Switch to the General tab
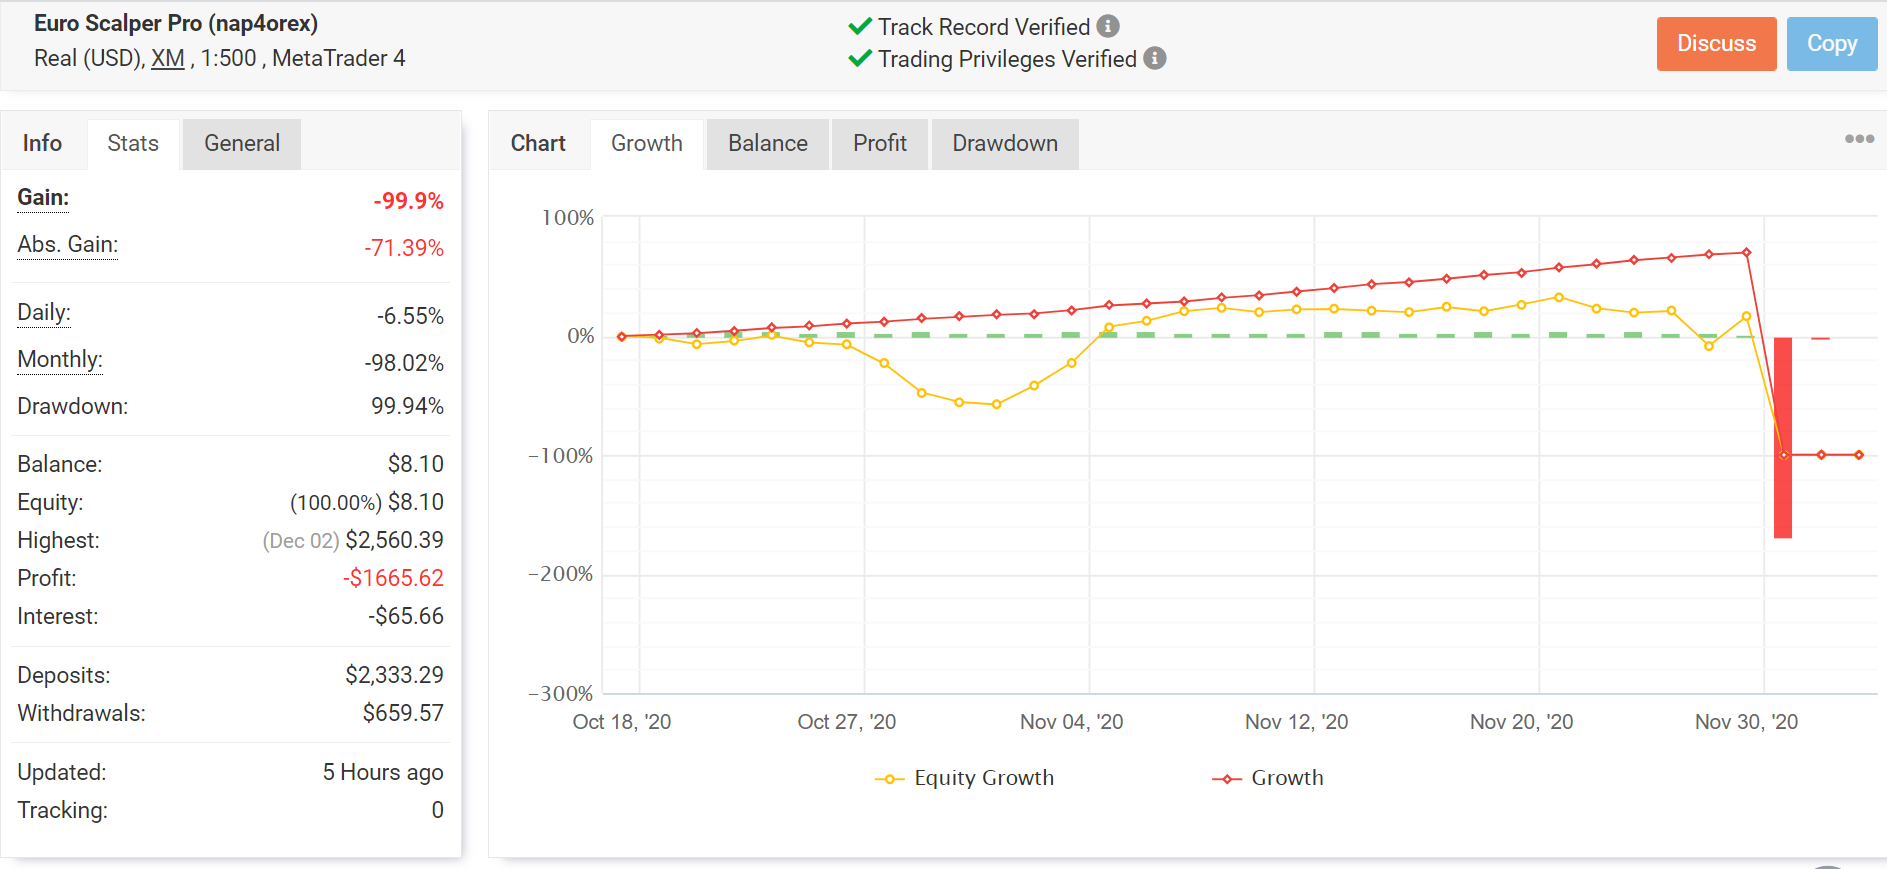 [x=242, y=143]
